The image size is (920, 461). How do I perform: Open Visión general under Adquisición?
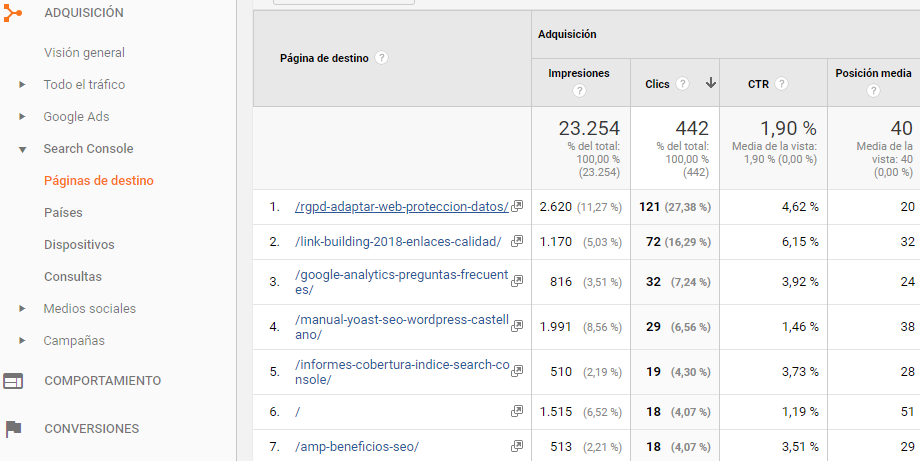coord(84,53)
